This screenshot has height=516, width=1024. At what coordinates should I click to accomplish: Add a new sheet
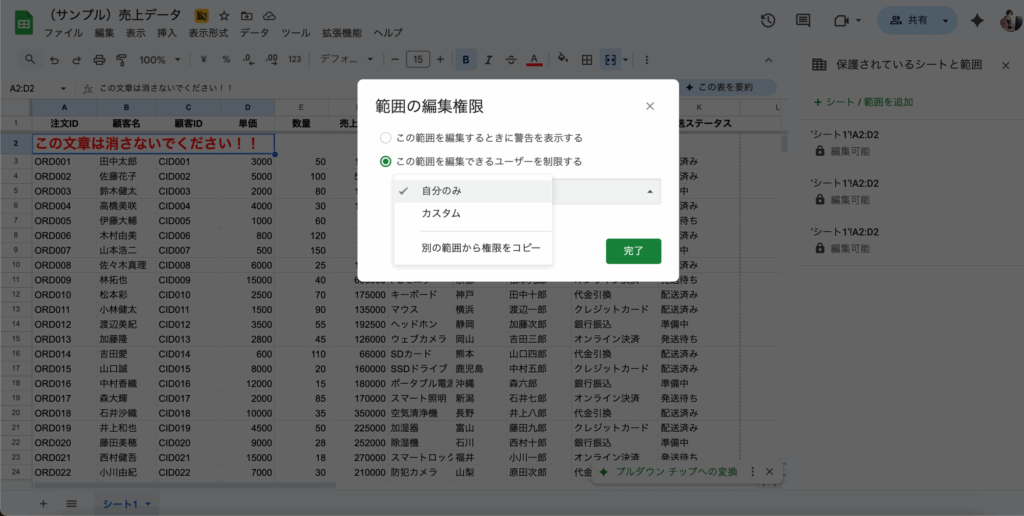tap(43, 504)
